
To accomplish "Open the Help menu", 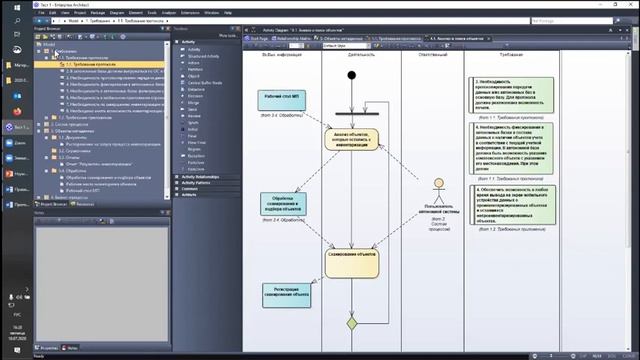I will pos(228,13).
